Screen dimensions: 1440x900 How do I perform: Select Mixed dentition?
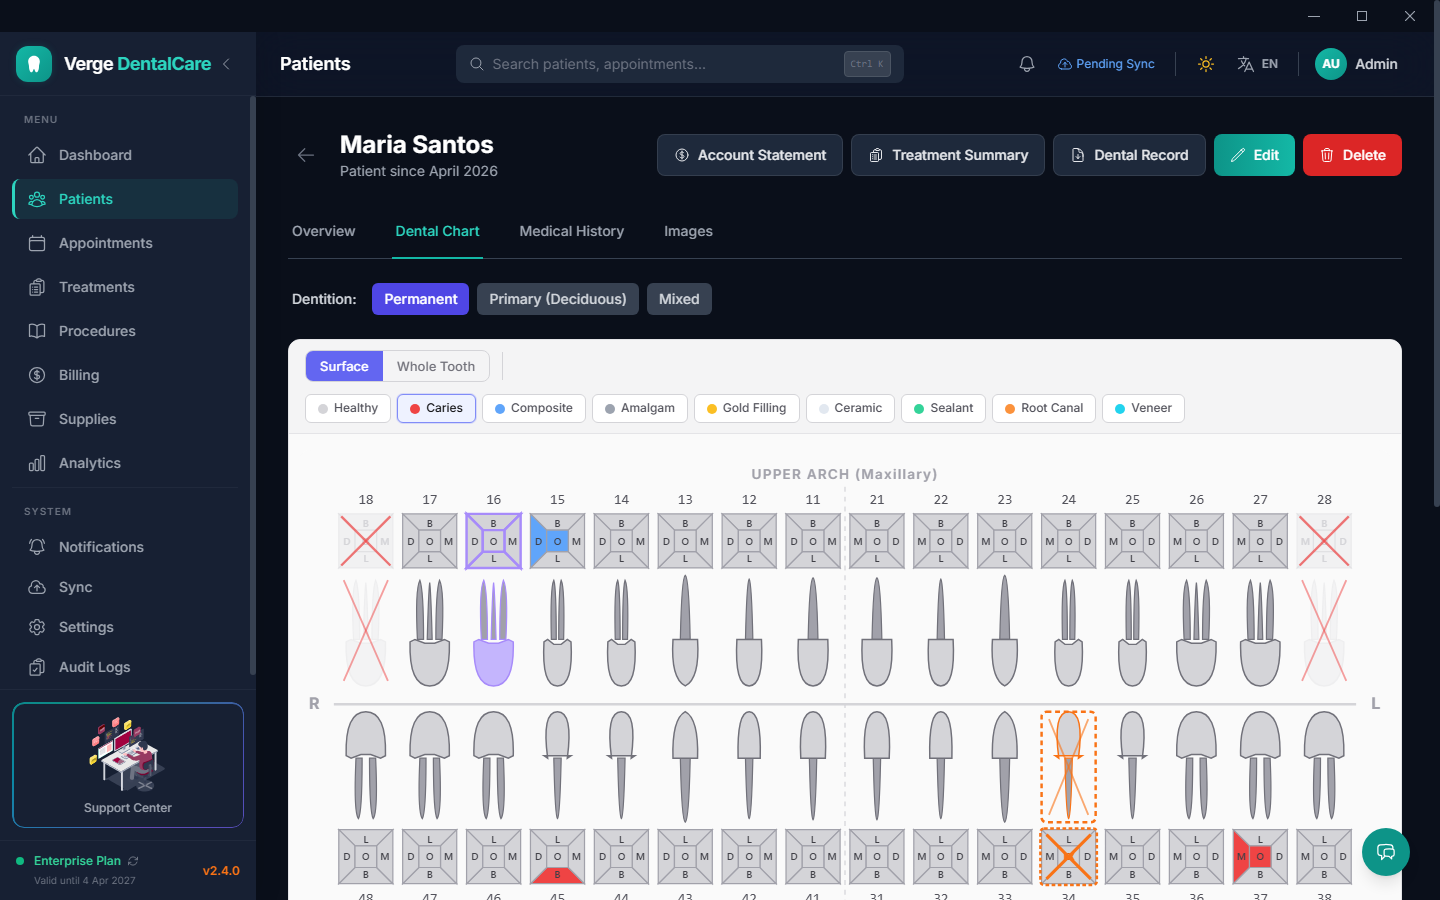(679, 299)
